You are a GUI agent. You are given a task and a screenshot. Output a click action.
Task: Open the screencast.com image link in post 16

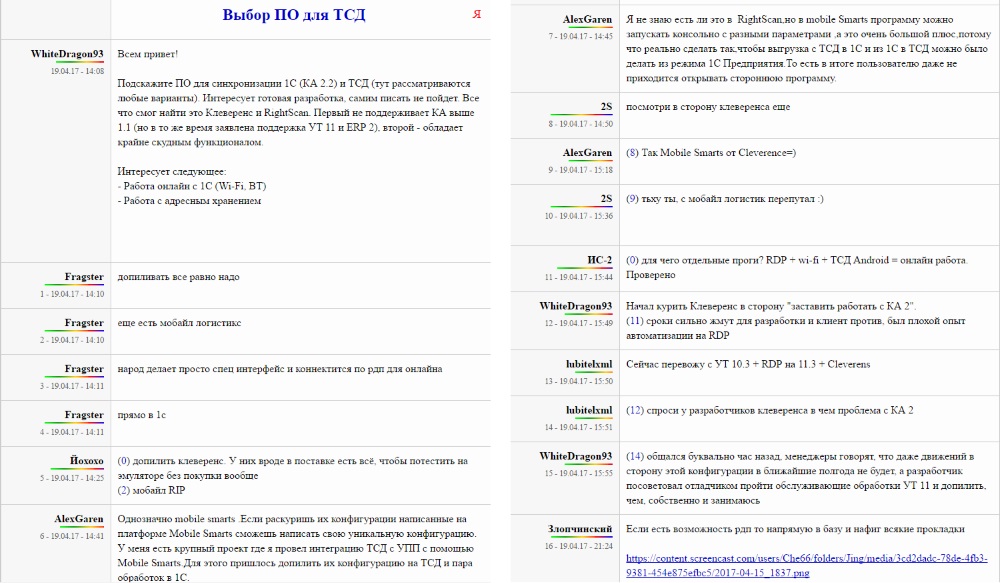click(807, 565)
